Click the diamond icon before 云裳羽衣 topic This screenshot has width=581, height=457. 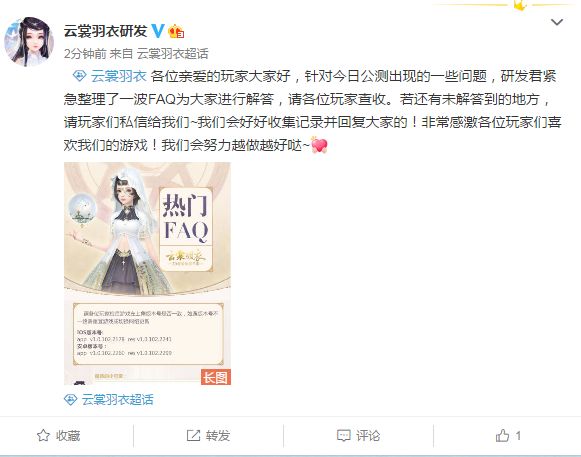tap(80, 76)
